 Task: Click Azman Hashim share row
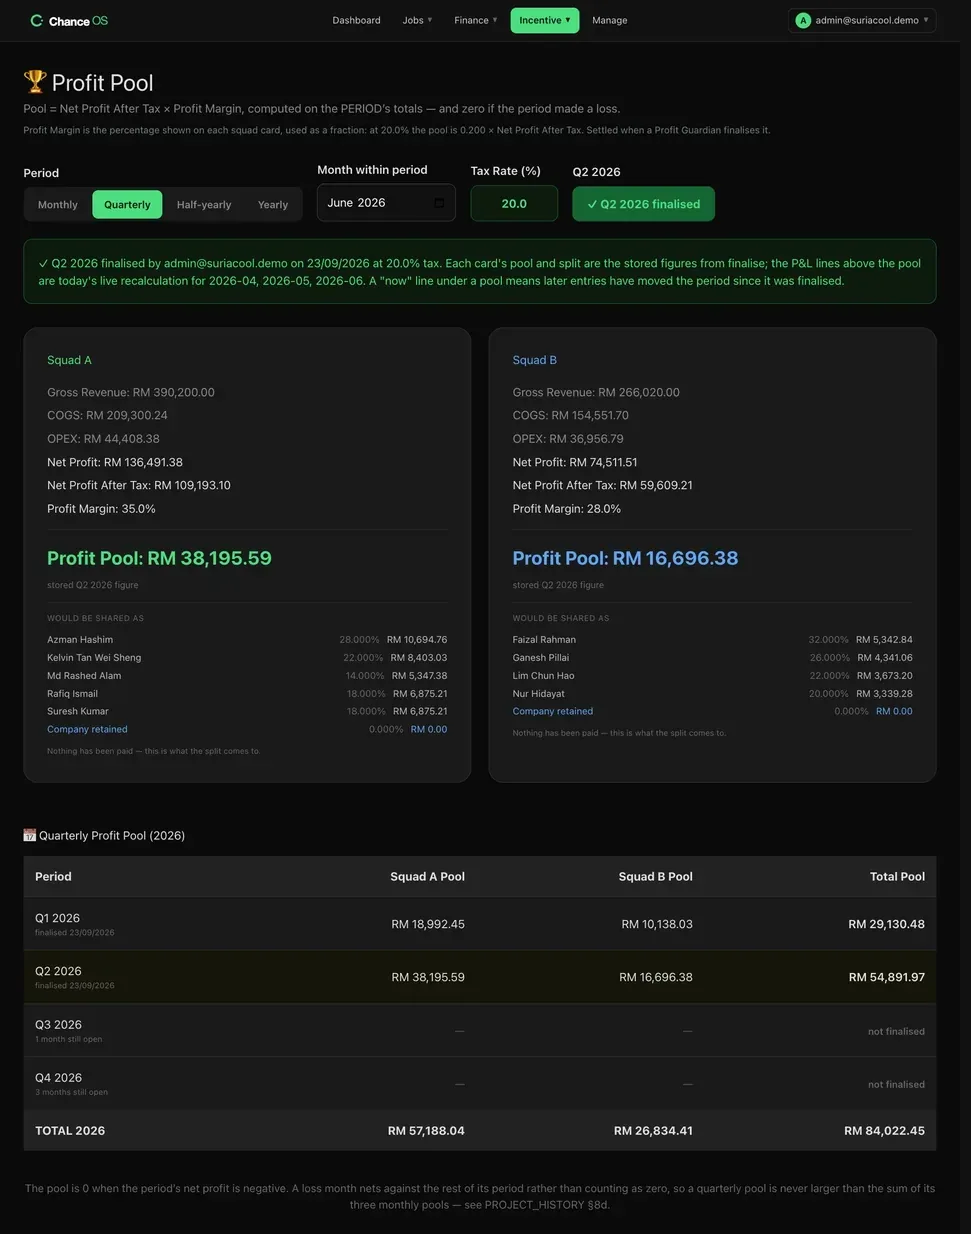[x=247, y=639]
